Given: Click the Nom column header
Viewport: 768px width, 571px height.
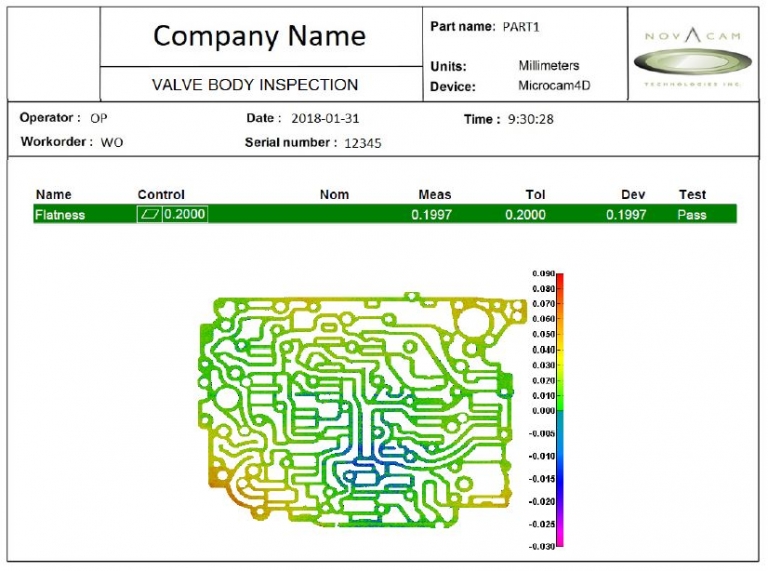Looking at the screenshot, I should [x=334, y=194].
